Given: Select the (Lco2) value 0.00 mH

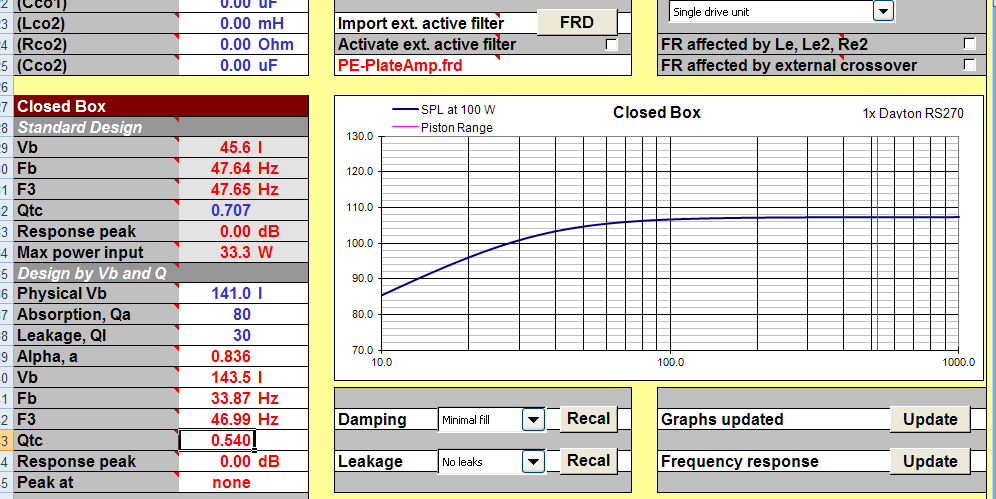Looking at the screenshot, I should [x=243, y=24].
